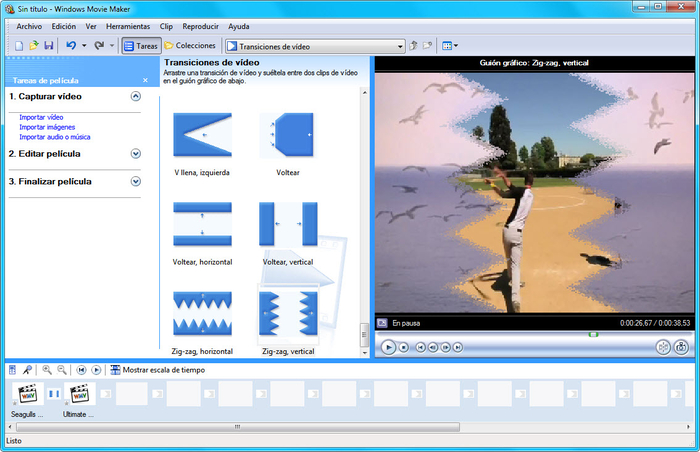Click the green preview seek bar handle
The width and height of the screenshot is (700, 452).
click(593, 334)
